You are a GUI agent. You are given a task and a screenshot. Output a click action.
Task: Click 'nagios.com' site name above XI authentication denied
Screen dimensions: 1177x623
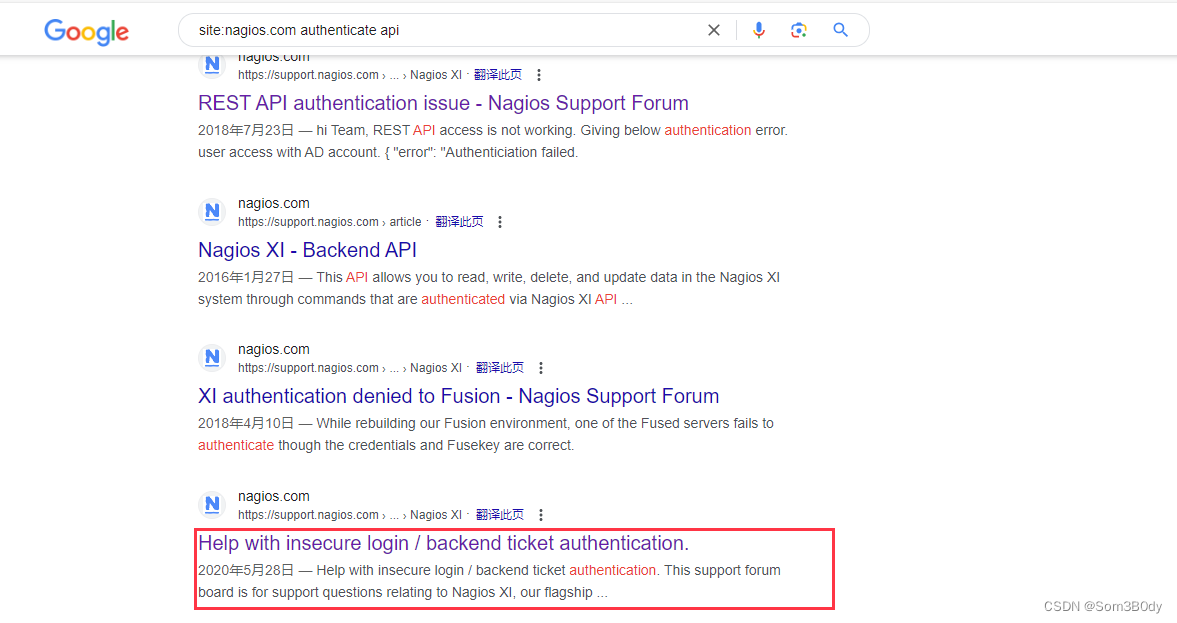pyautogui.click(x=274, y=349)
